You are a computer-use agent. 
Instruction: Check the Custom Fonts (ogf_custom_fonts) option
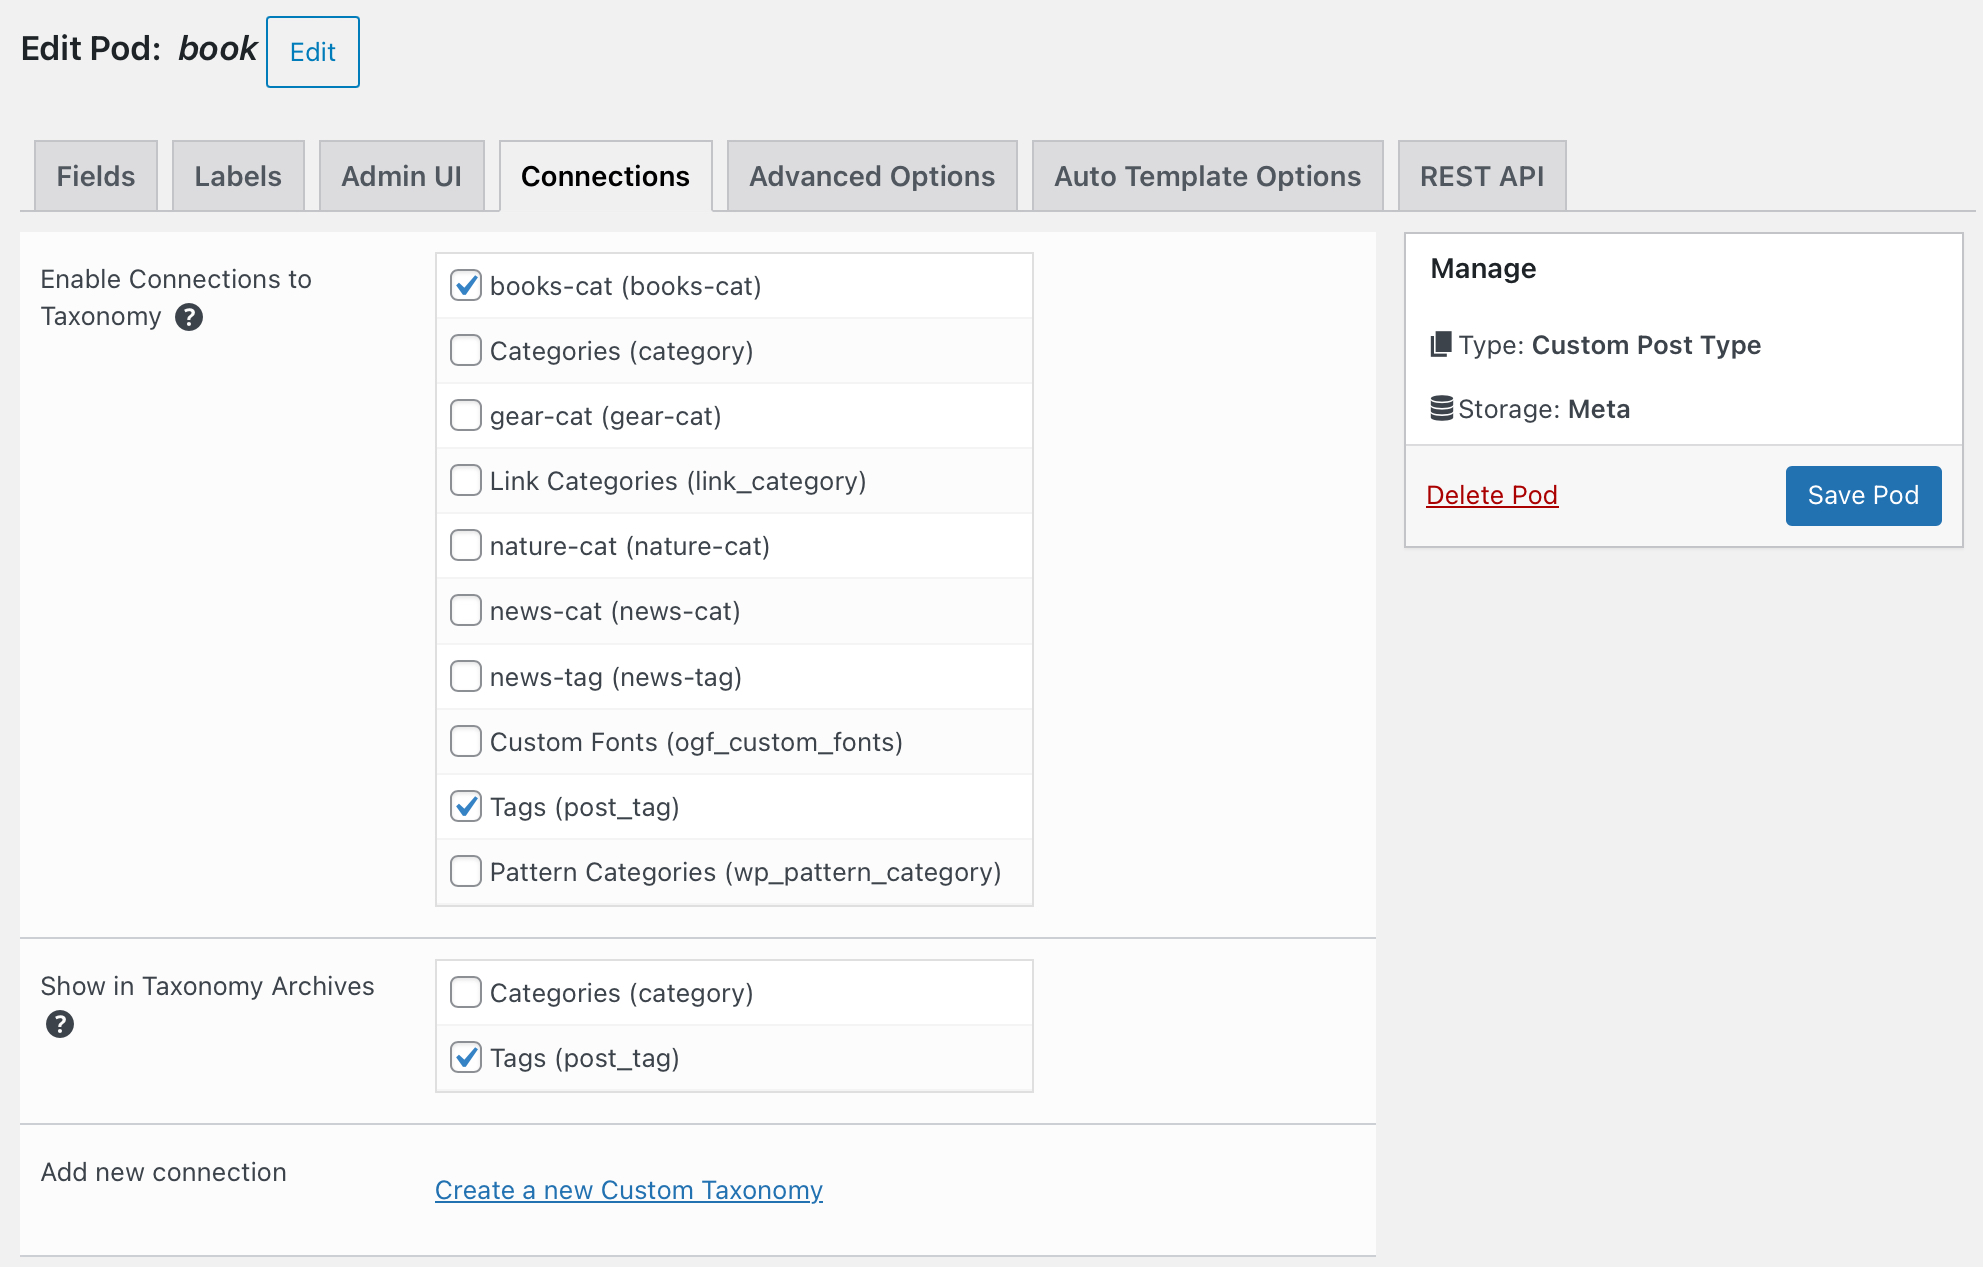[x=466, y=742]
